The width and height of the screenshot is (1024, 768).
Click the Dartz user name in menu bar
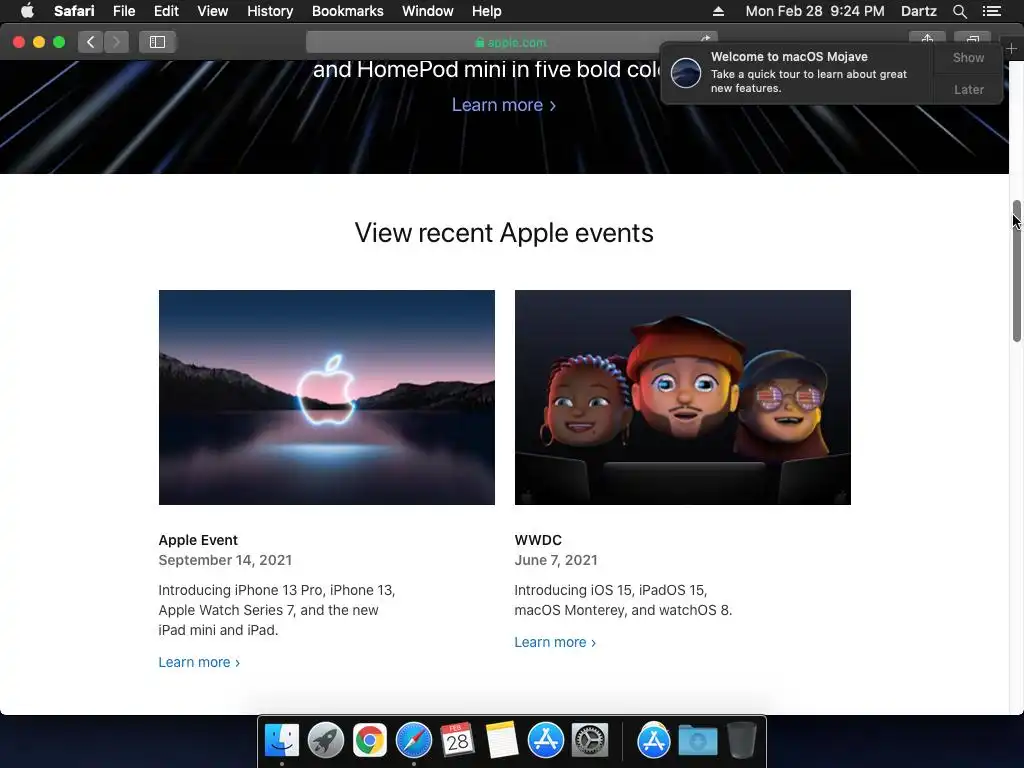tap(918, 11)
